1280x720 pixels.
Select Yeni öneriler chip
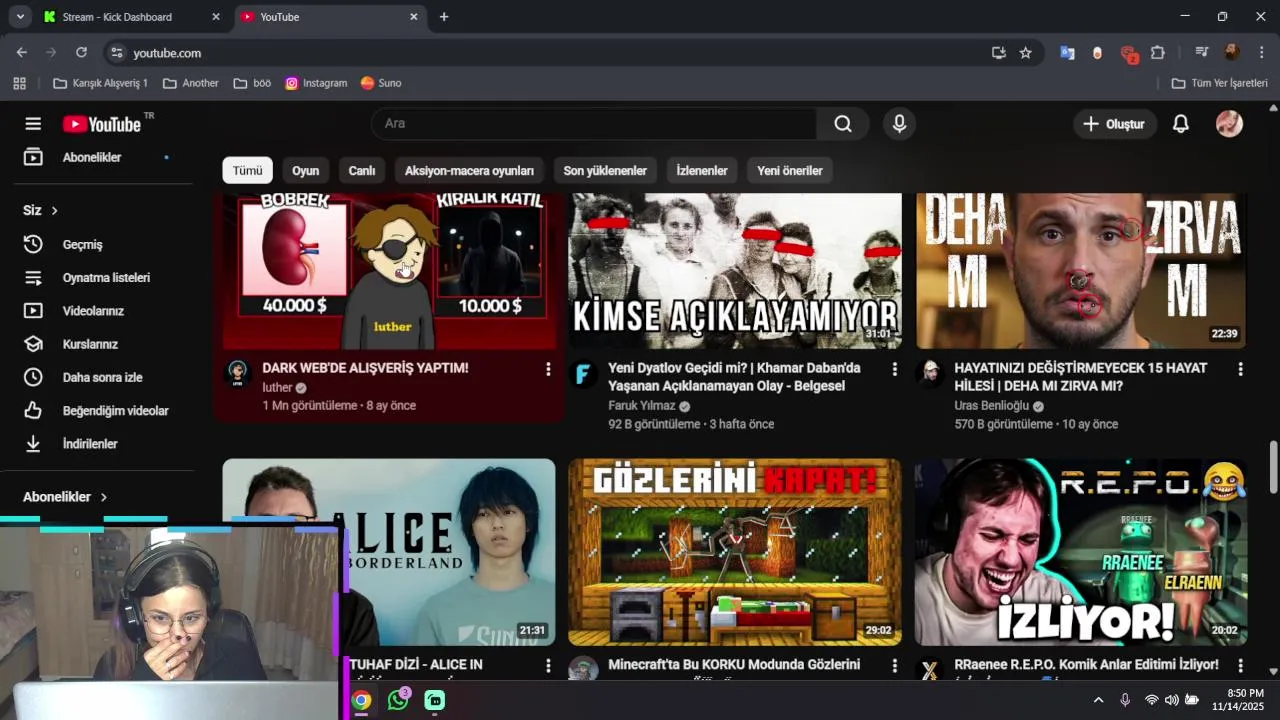(x=789, y=171)
